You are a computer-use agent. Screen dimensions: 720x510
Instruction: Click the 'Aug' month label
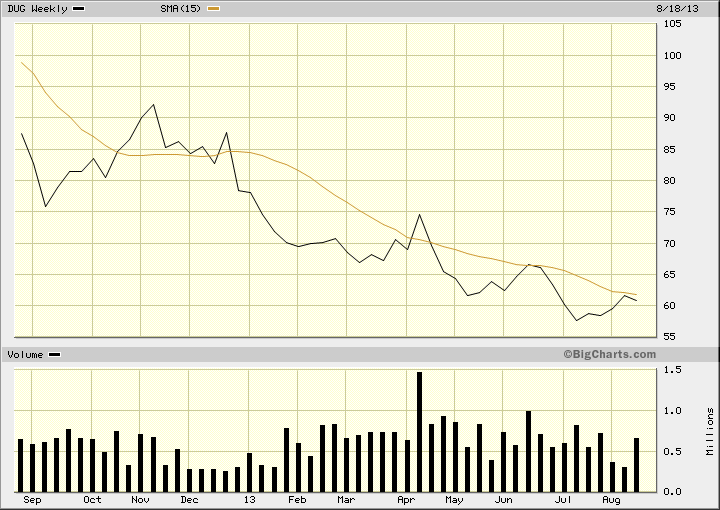point(611,500)
